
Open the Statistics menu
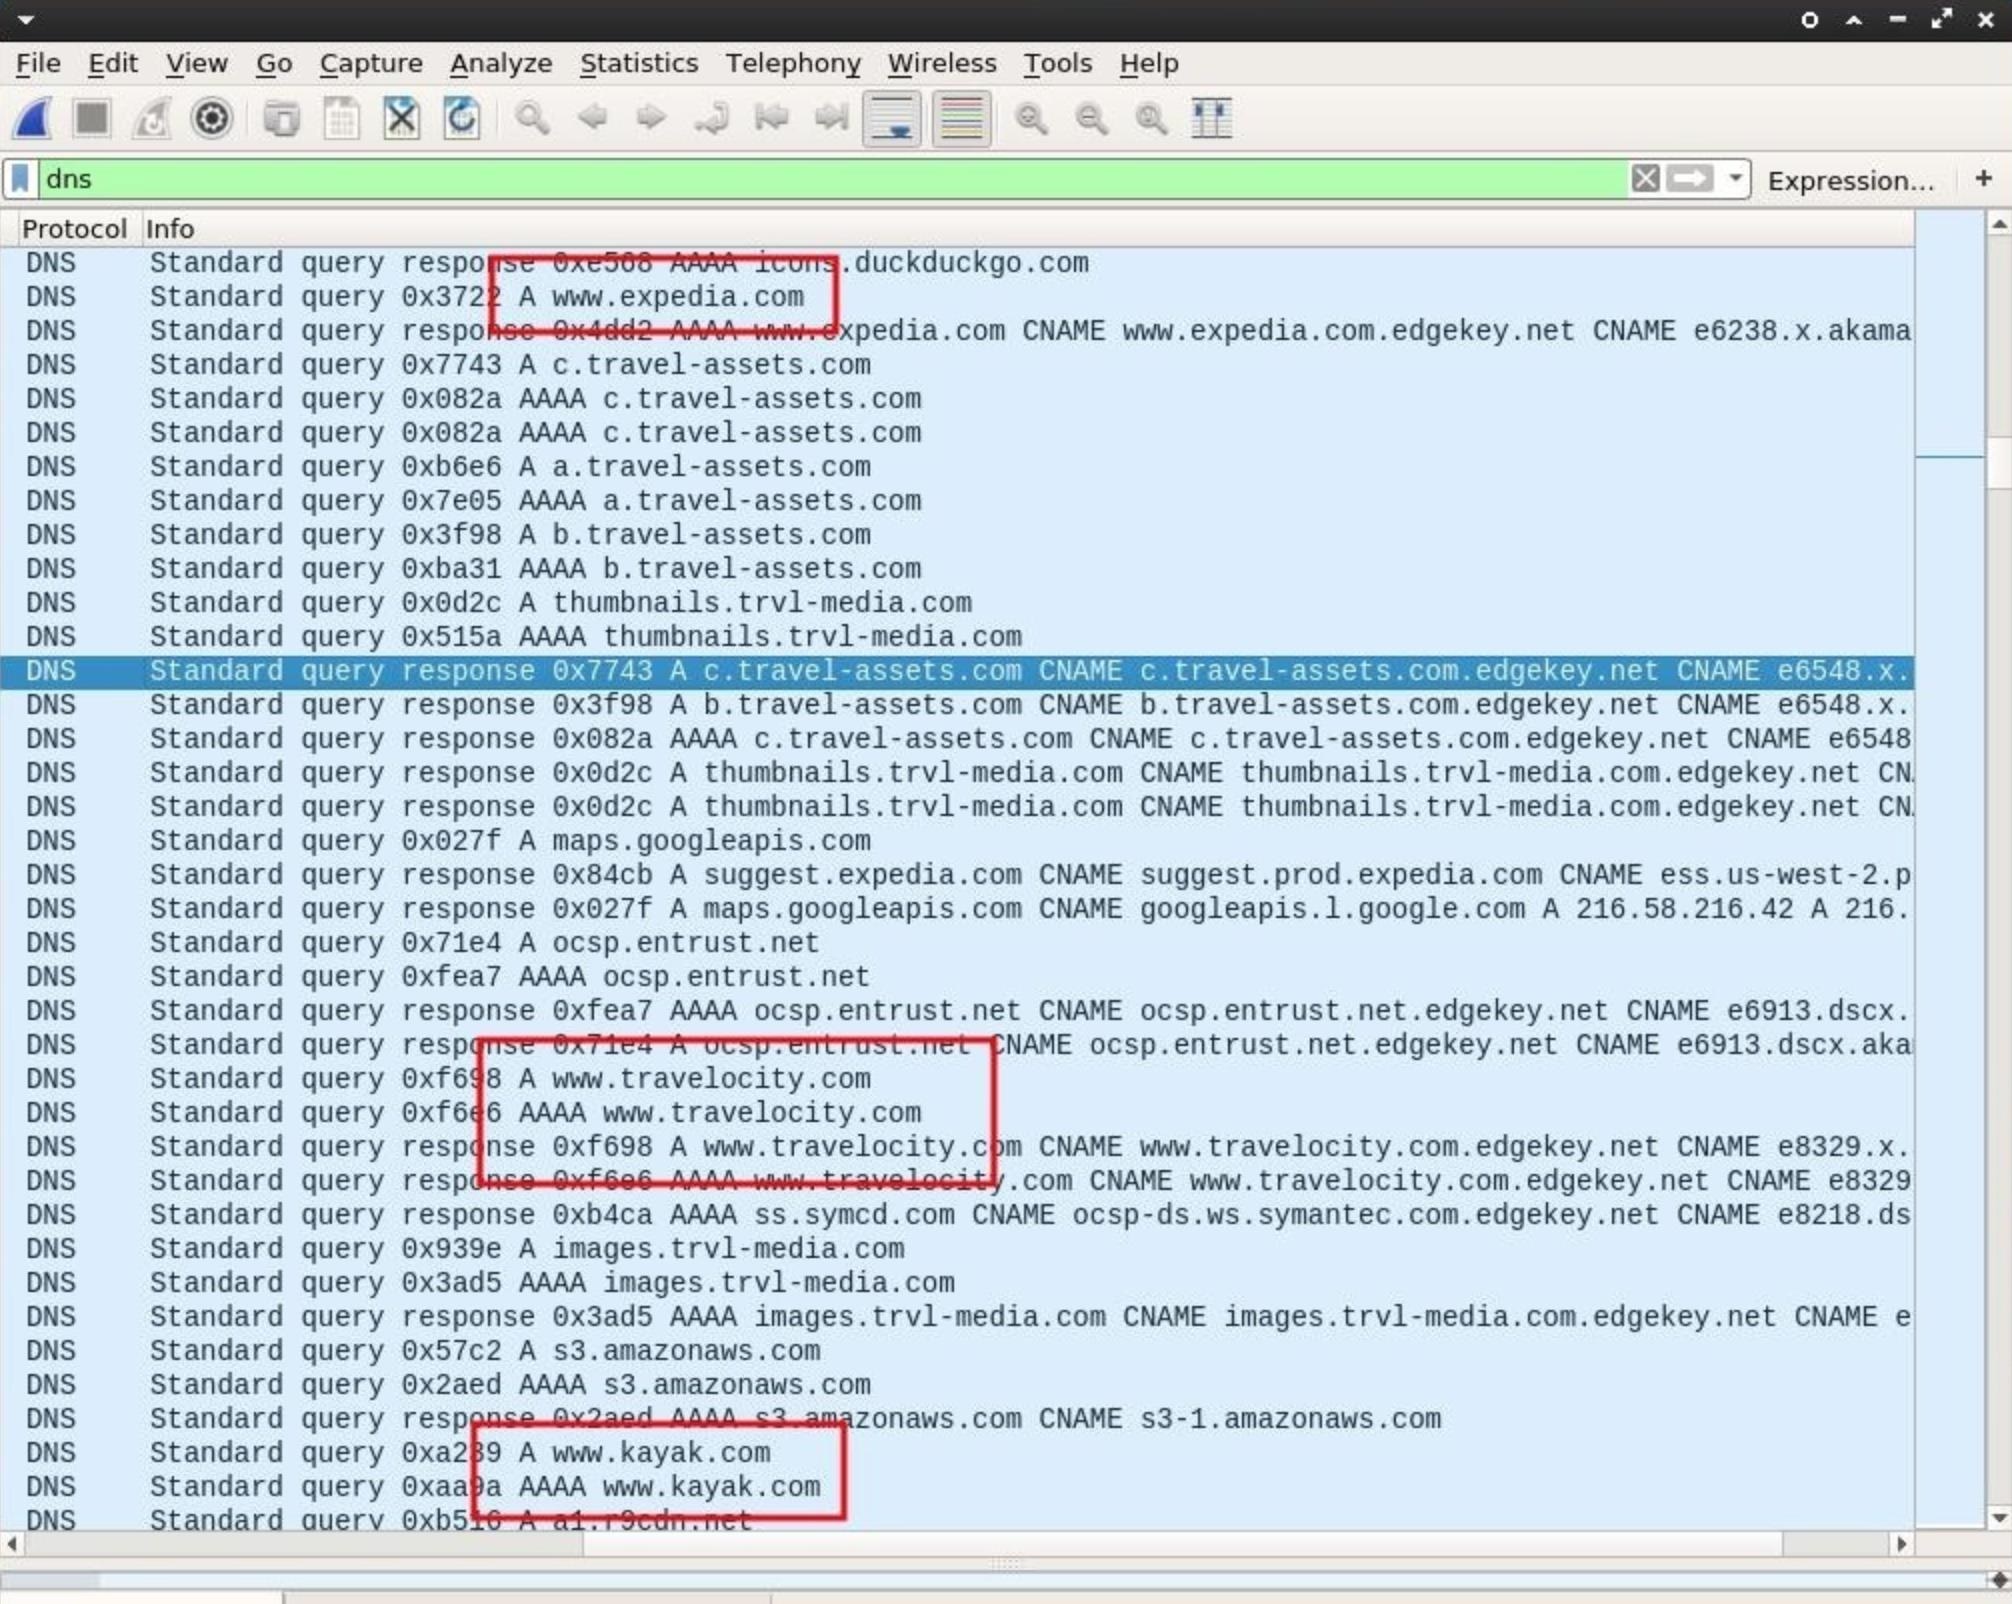tap(638, 63)
